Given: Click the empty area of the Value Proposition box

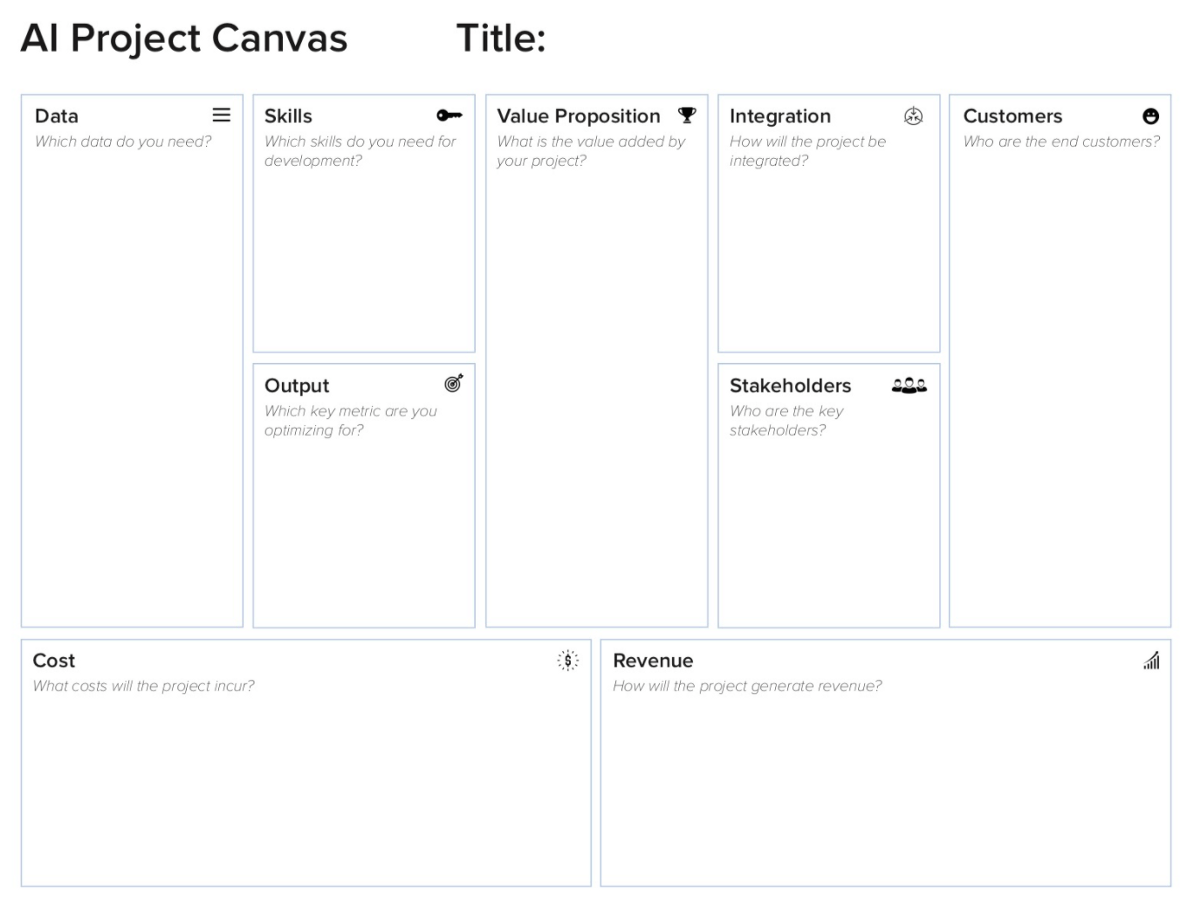Looking at the screenshot, I should (597, 400).
